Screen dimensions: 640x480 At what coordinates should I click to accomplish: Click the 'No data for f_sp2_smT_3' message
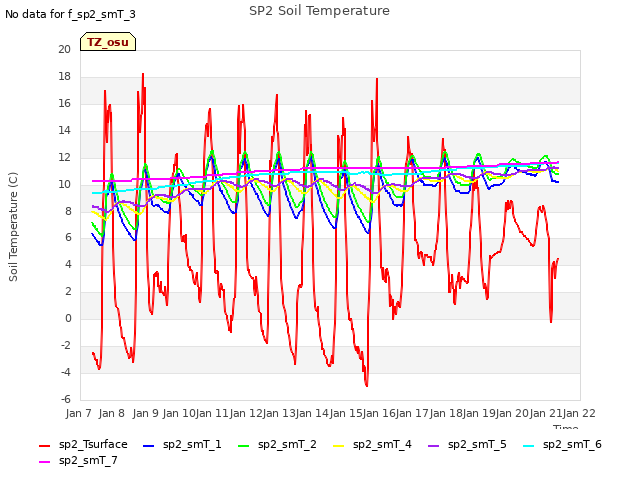[x=70, y=14]
